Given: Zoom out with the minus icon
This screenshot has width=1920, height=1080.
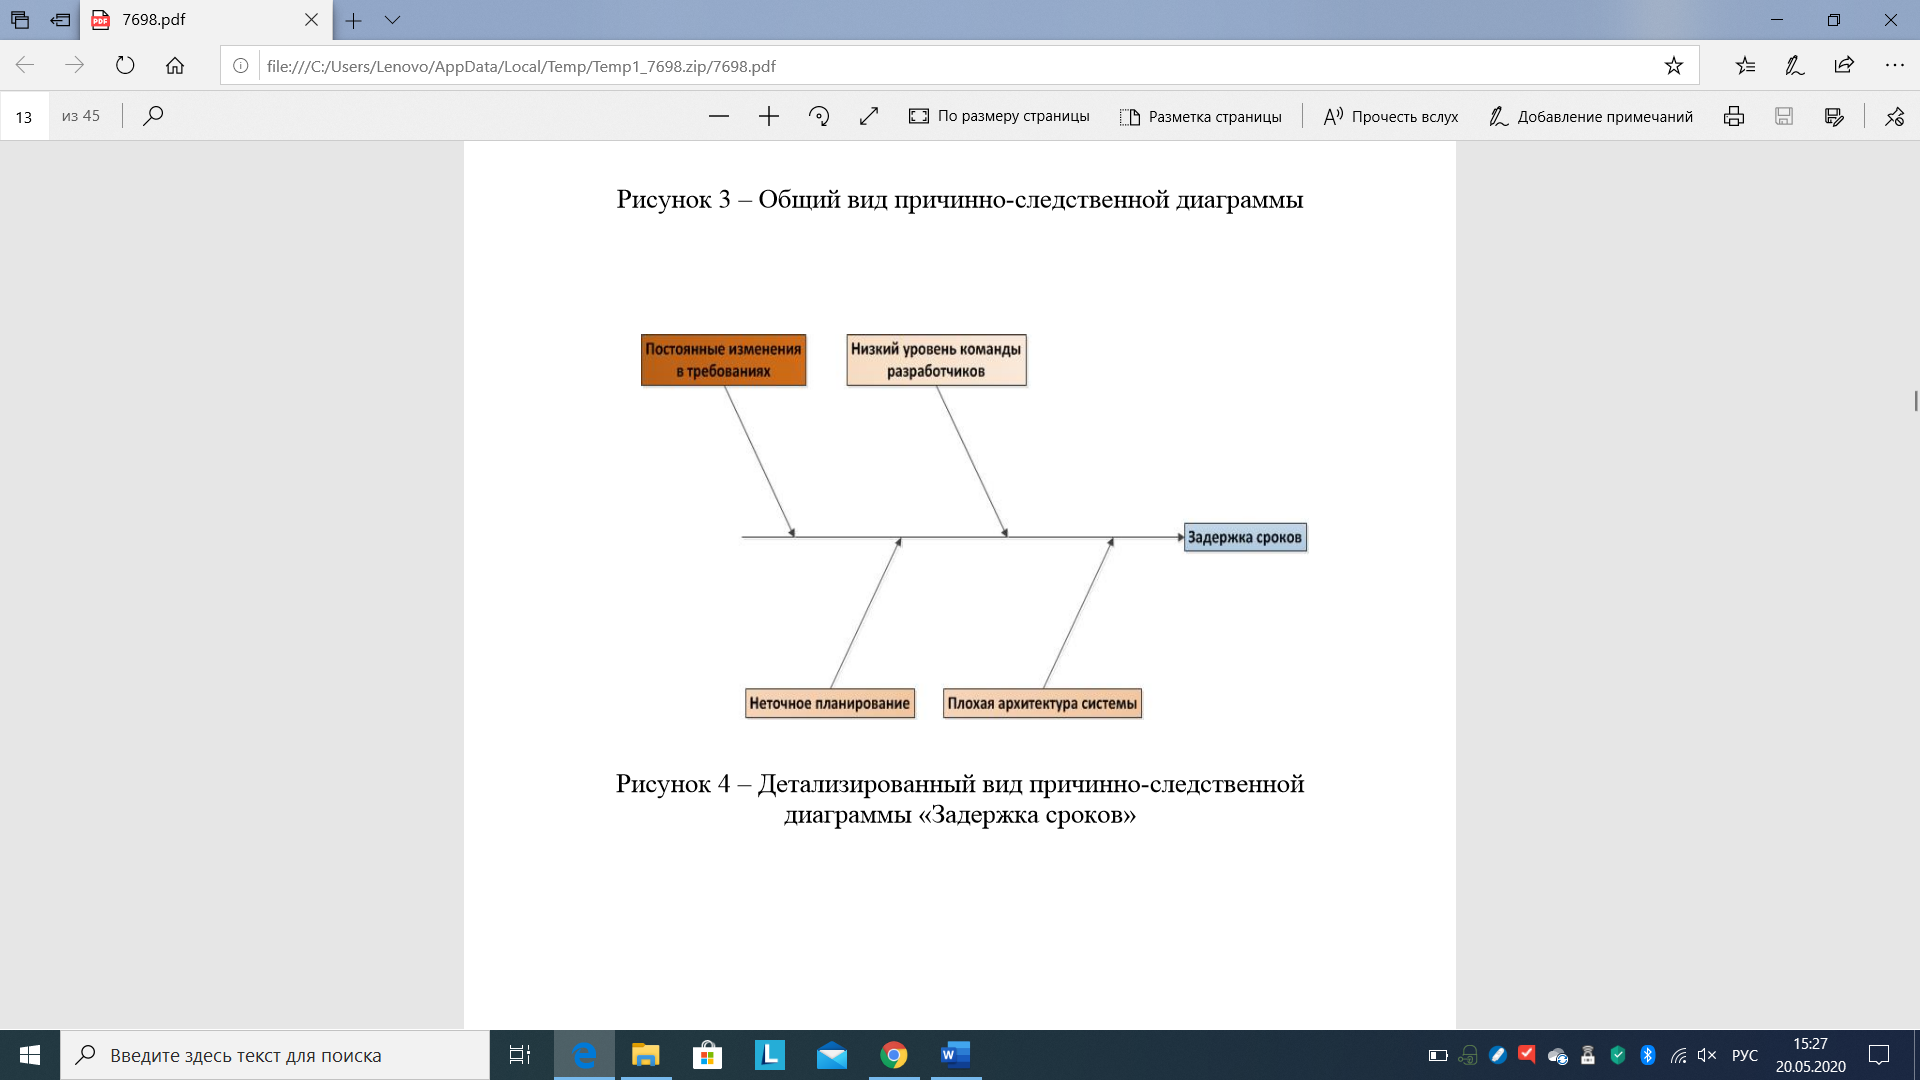Looking at the screenshot, I should [718, 116].
